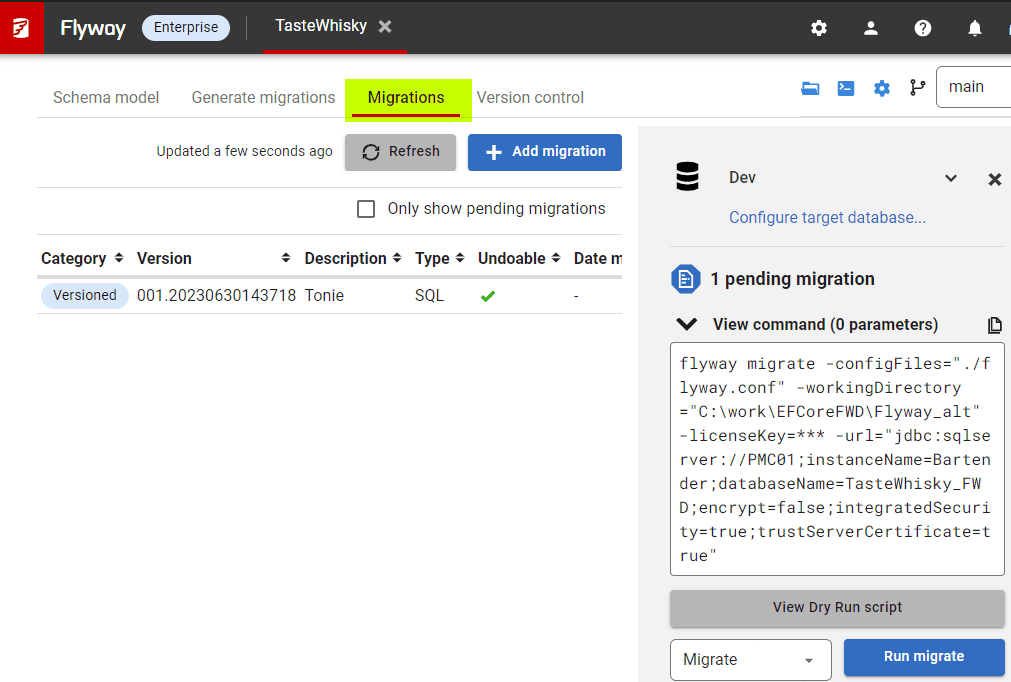
Task: Click the red Flyway logo icon
Action: [x=21, y=28]
